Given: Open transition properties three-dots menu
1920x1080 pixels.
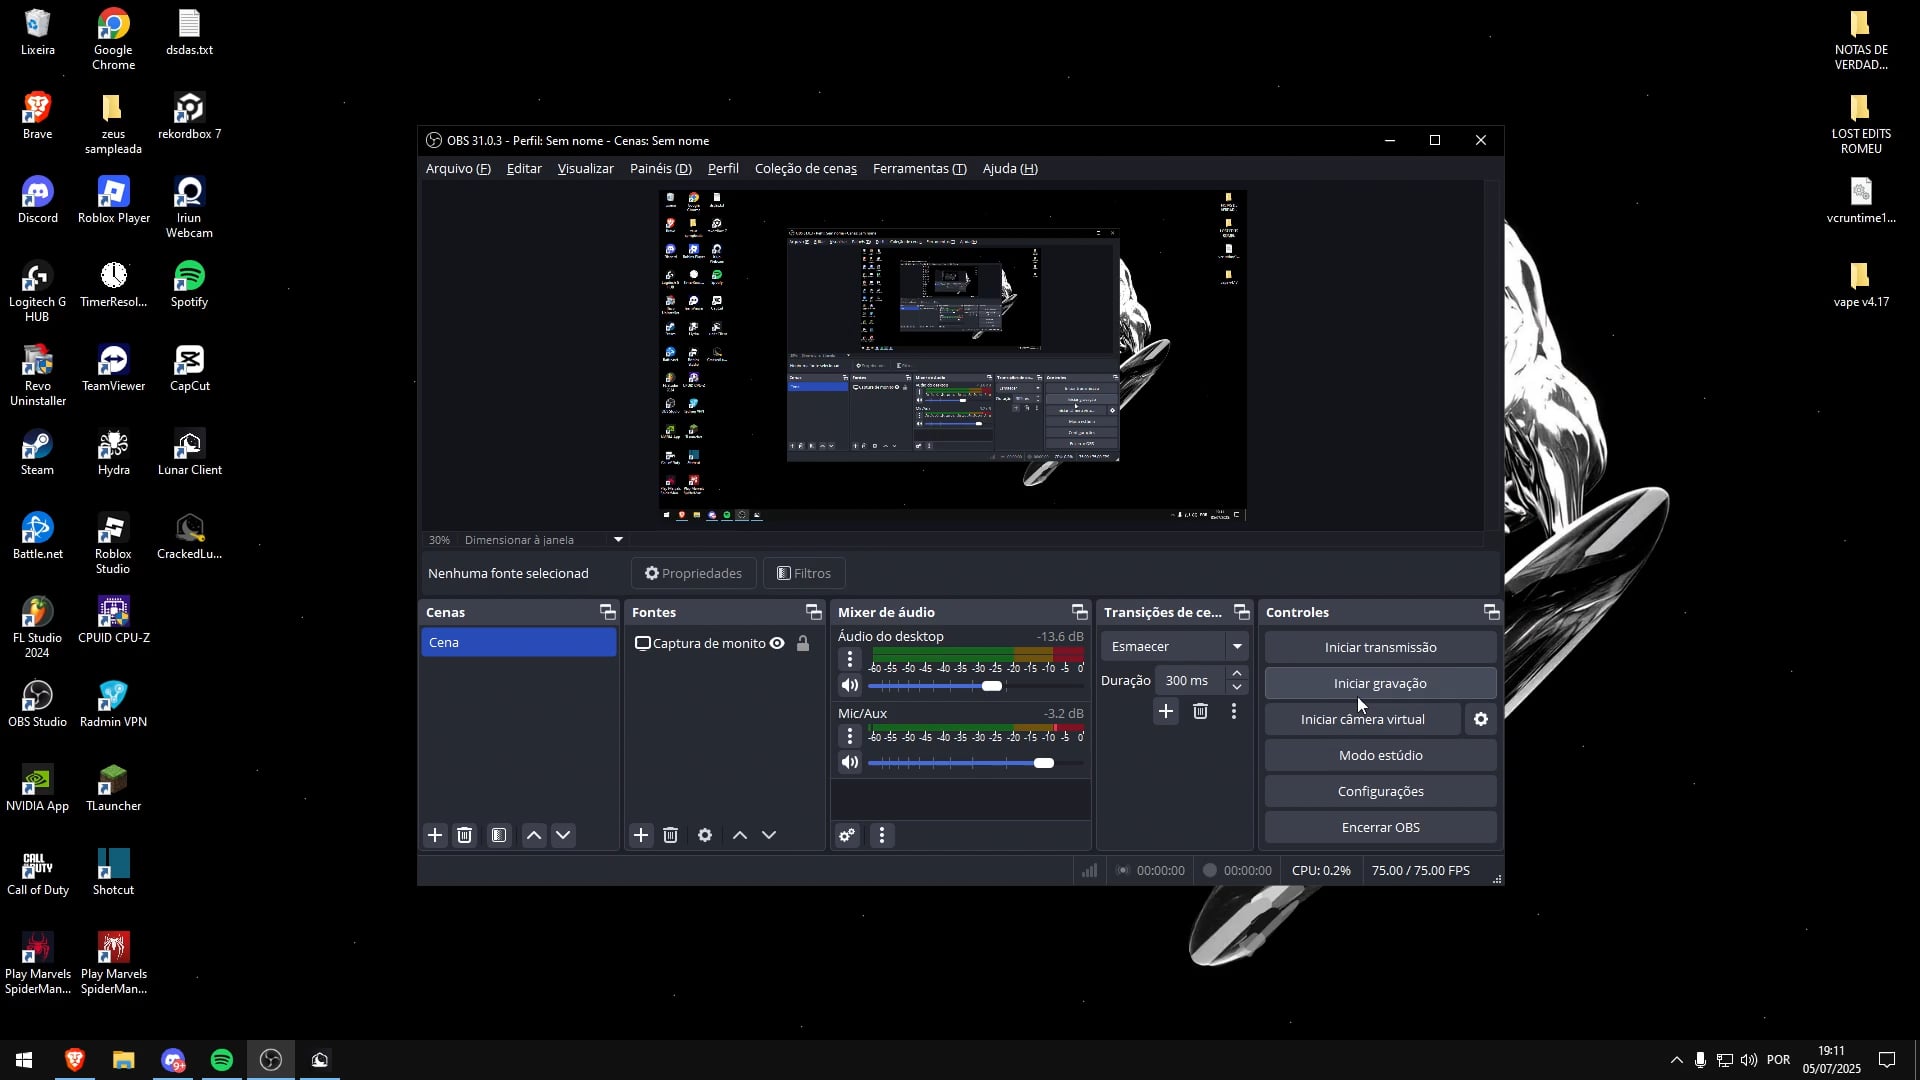Looking at the screenshot, I should click(1234, 711).
